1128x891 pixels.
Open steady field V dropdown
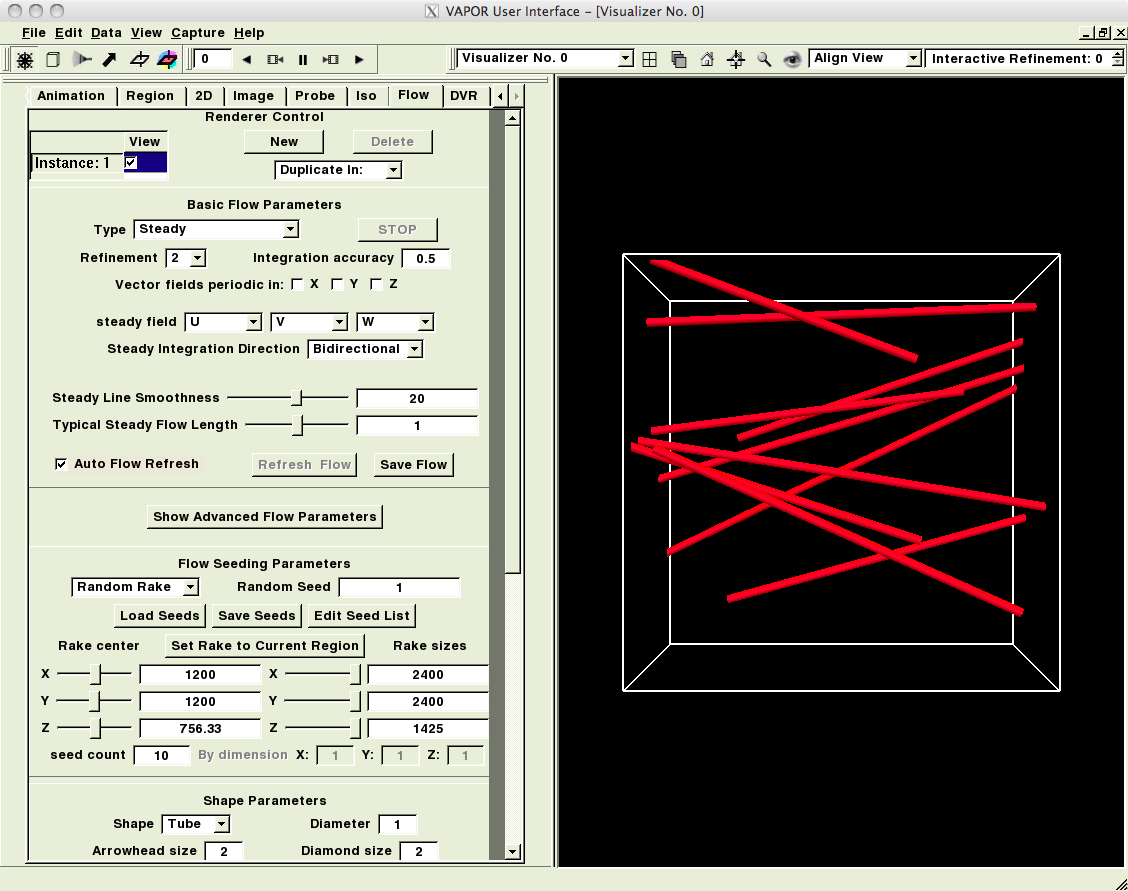[x=309, y=322]
